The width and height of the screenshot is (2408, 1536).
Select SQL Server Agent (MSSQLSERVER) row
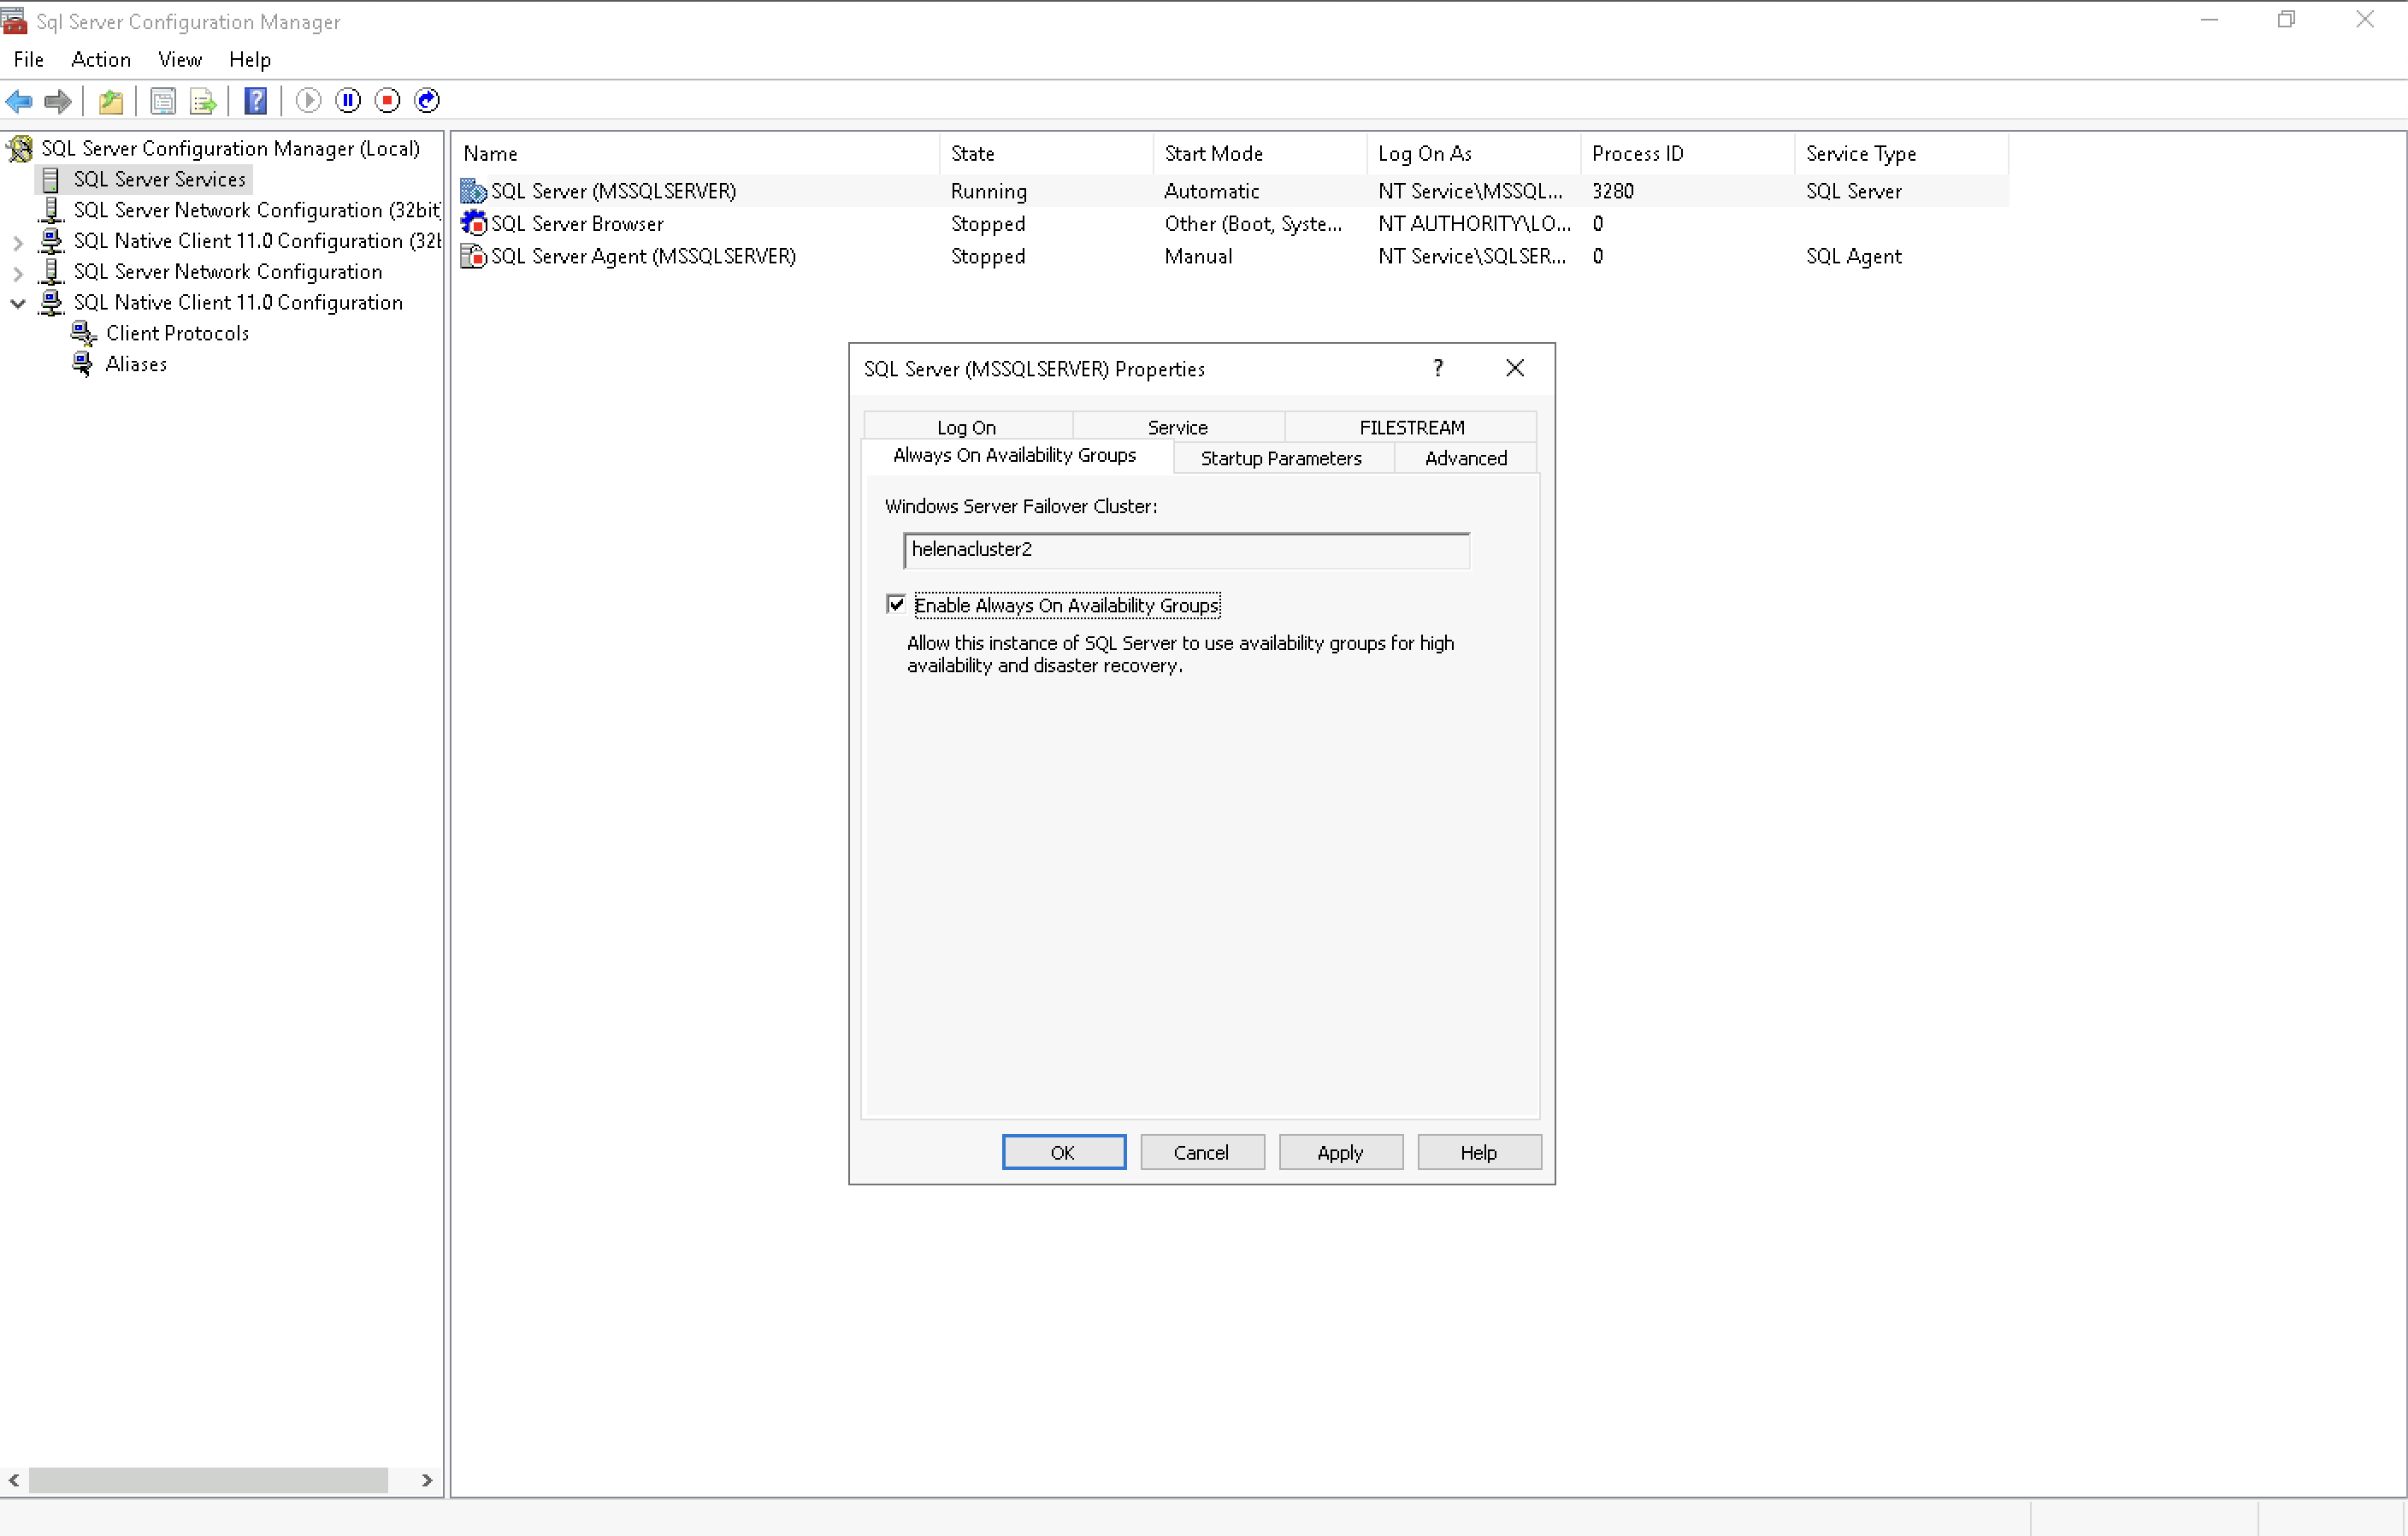click(643, 256)
